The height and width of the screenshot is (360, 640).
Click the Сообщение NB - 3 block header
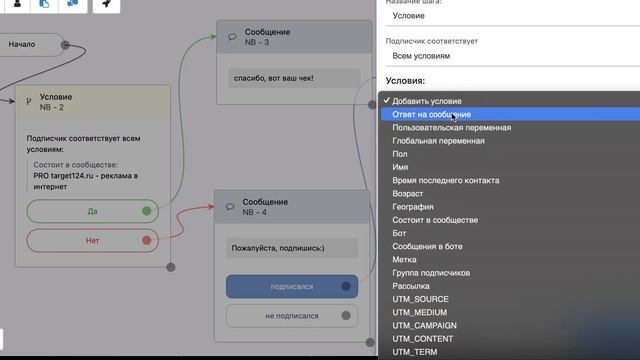(294, 37)
